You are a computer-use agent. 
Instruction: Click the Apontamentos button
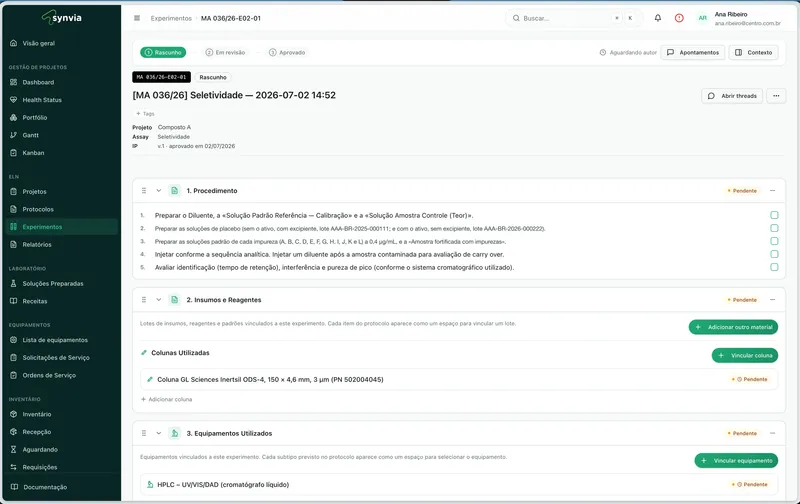(692, 52)
